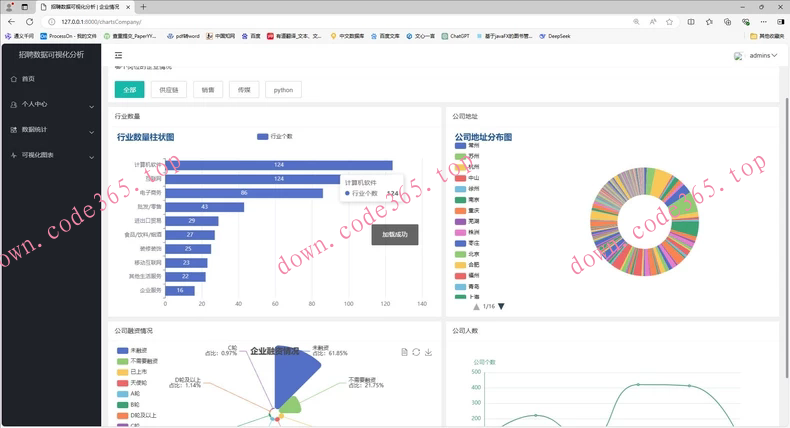Viewport: 790px width, 428px height.
Task: Click the restore/refresh icon on financing chart
Action: pyautogui.click(x=416, y=352)
